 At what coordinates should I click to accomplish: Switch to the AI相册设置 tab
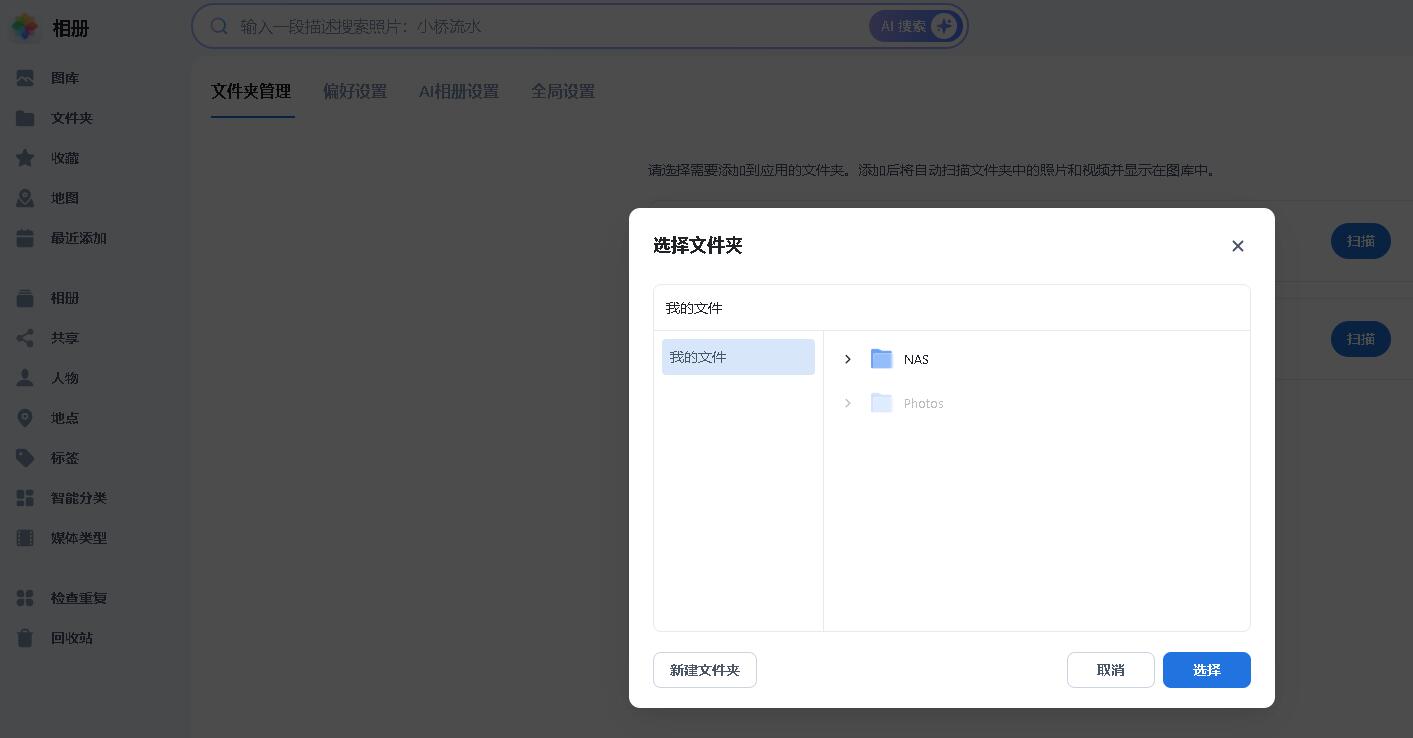459,91
